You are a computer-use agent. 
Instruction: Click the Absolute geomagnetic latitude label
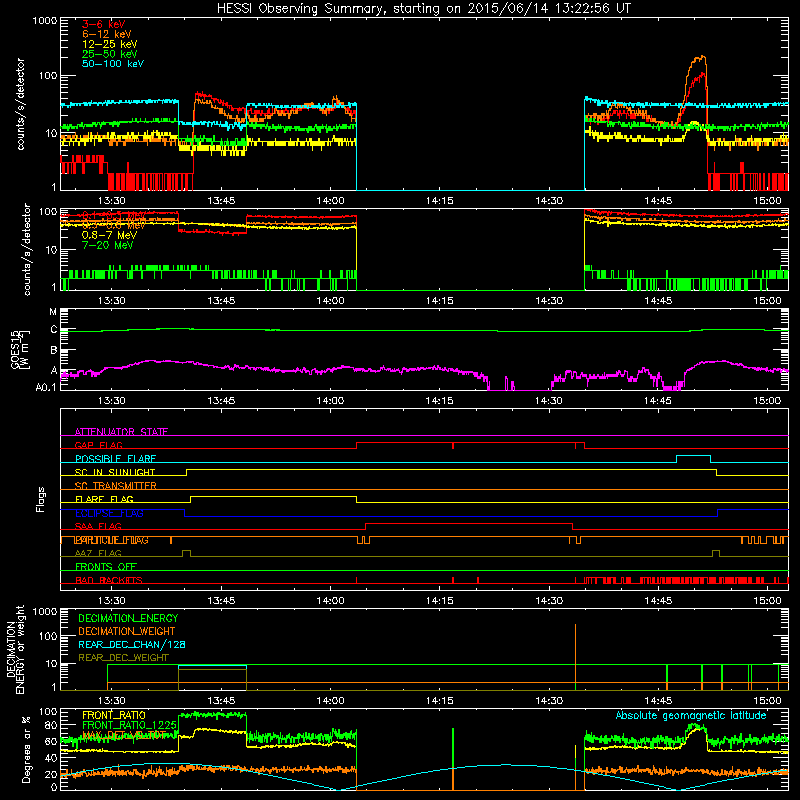691,716
